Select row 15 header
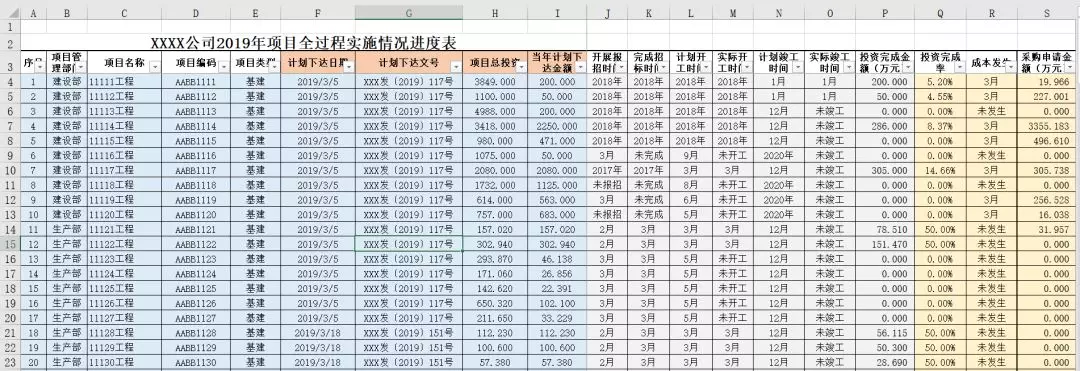The height and width of the screenshot is (371, 1080). [x=10, y=244]
